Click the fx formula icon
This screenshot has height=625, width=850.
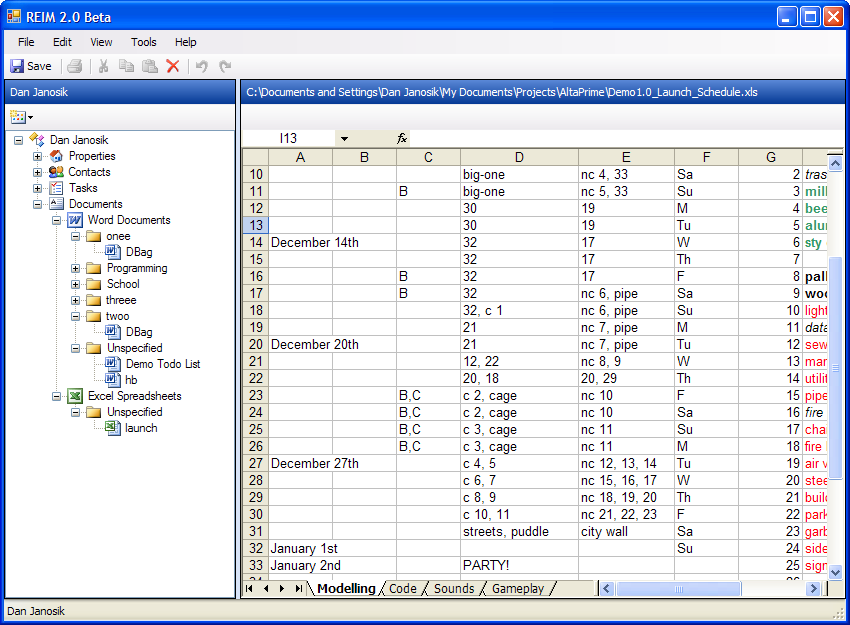click(402, 139)
